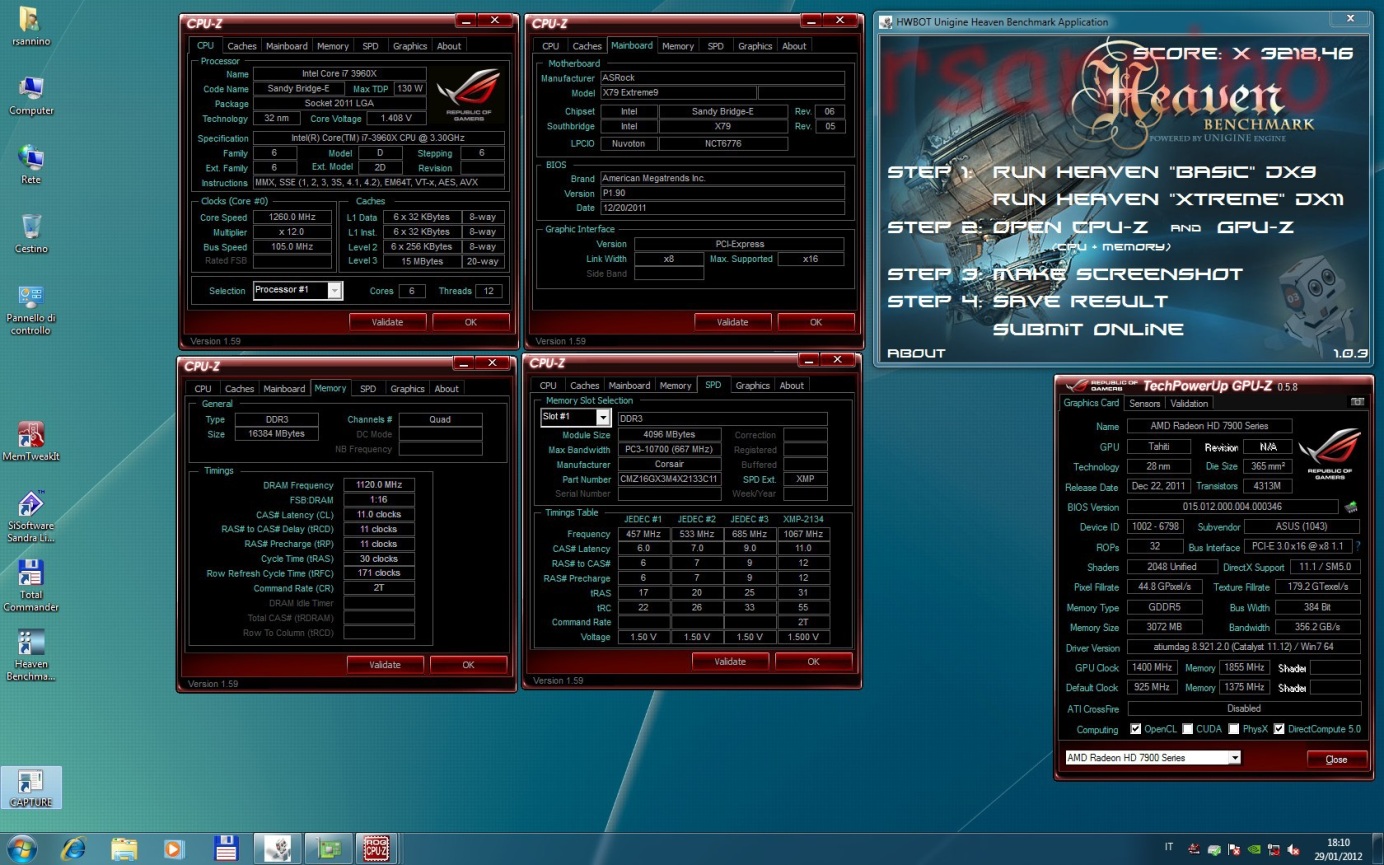The image size is (1384, 865).
Task: Click the BIOS Version field 015.012.000.004.000346
Action: 1233,507
